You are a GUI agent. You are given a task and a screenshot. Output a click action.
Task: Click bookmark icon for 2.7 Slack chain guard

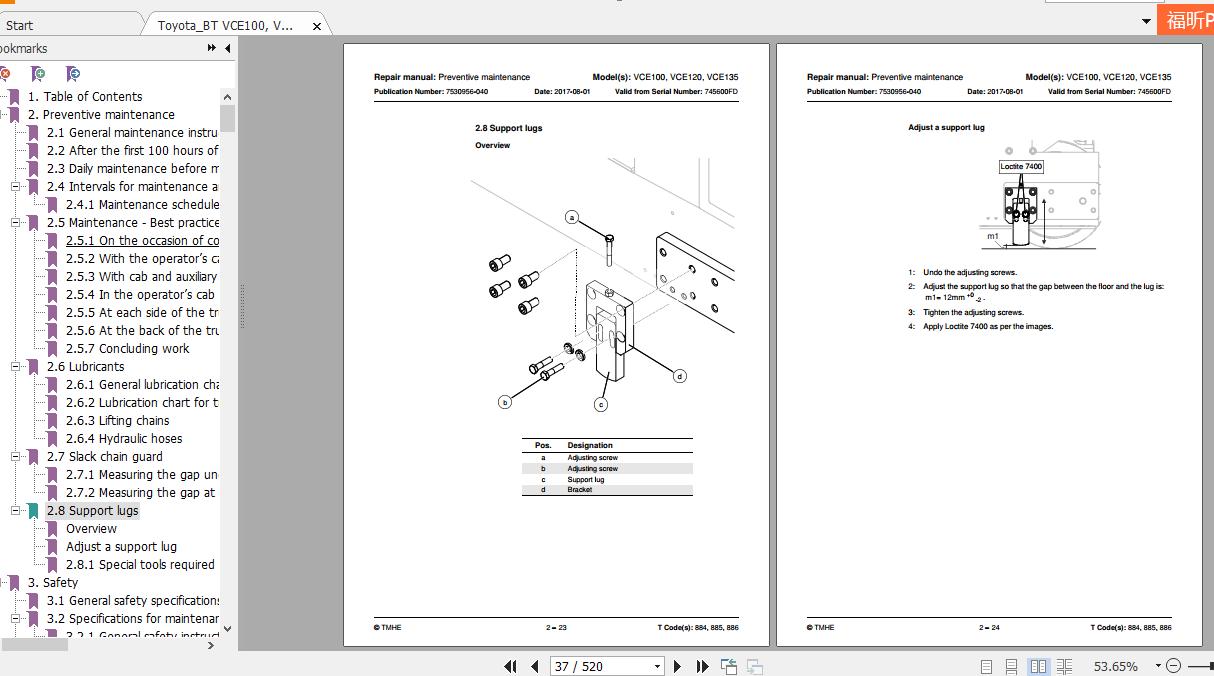click(34, 457)
